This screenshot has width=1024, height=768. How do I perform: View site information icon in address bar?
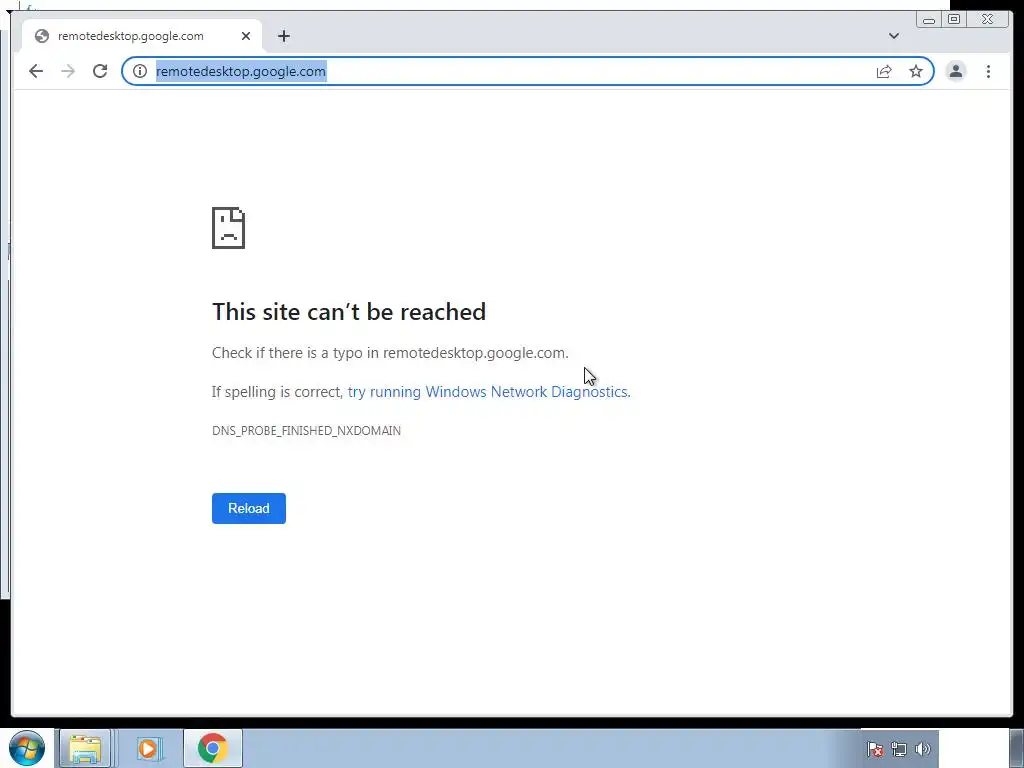pyautogui.click(x=140, y=71)
